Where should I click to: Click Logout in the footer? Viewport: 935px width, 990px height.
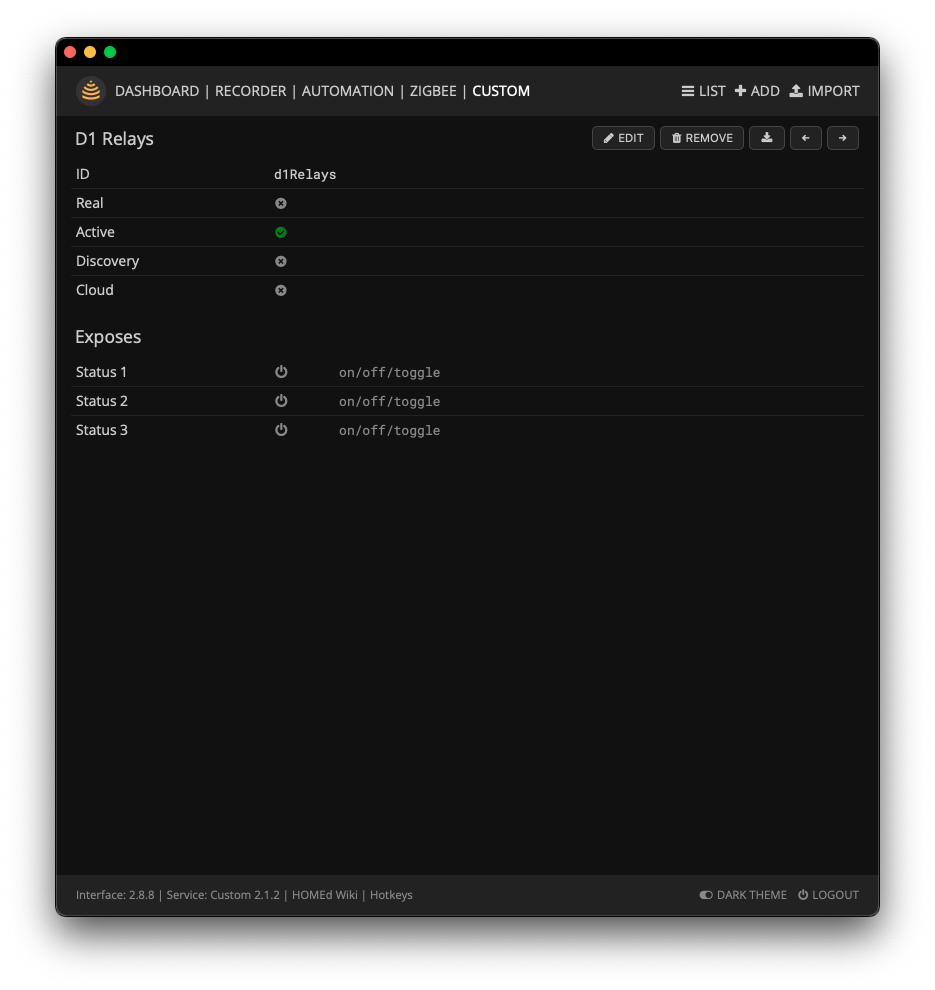pos(828,895)
